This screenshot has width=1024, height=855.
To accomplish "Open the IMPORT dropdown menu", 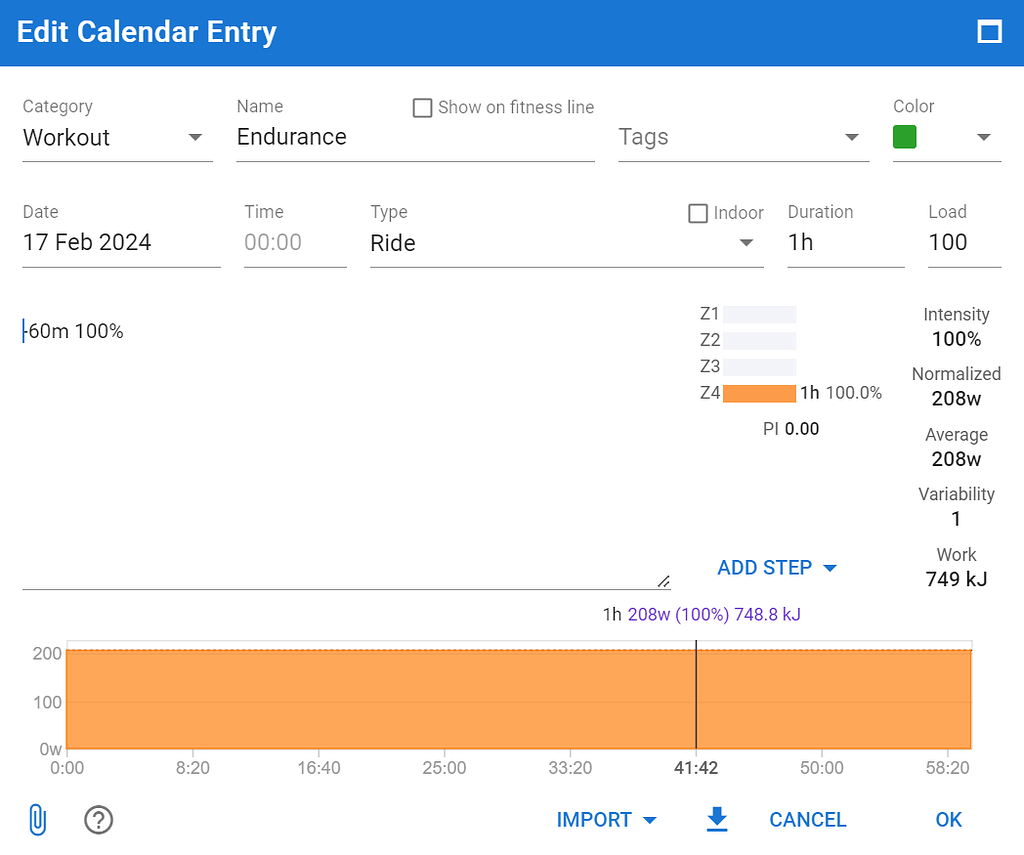I will tap(606, 820).
